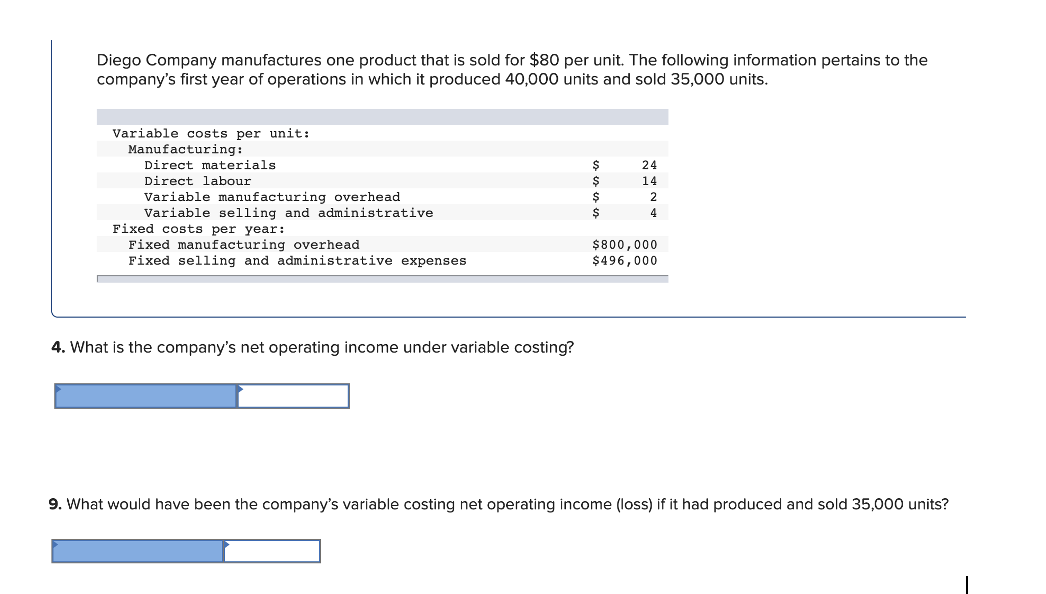Click the white answer field for question 4
Screen dimensions: 1046x594
[294, 396]
